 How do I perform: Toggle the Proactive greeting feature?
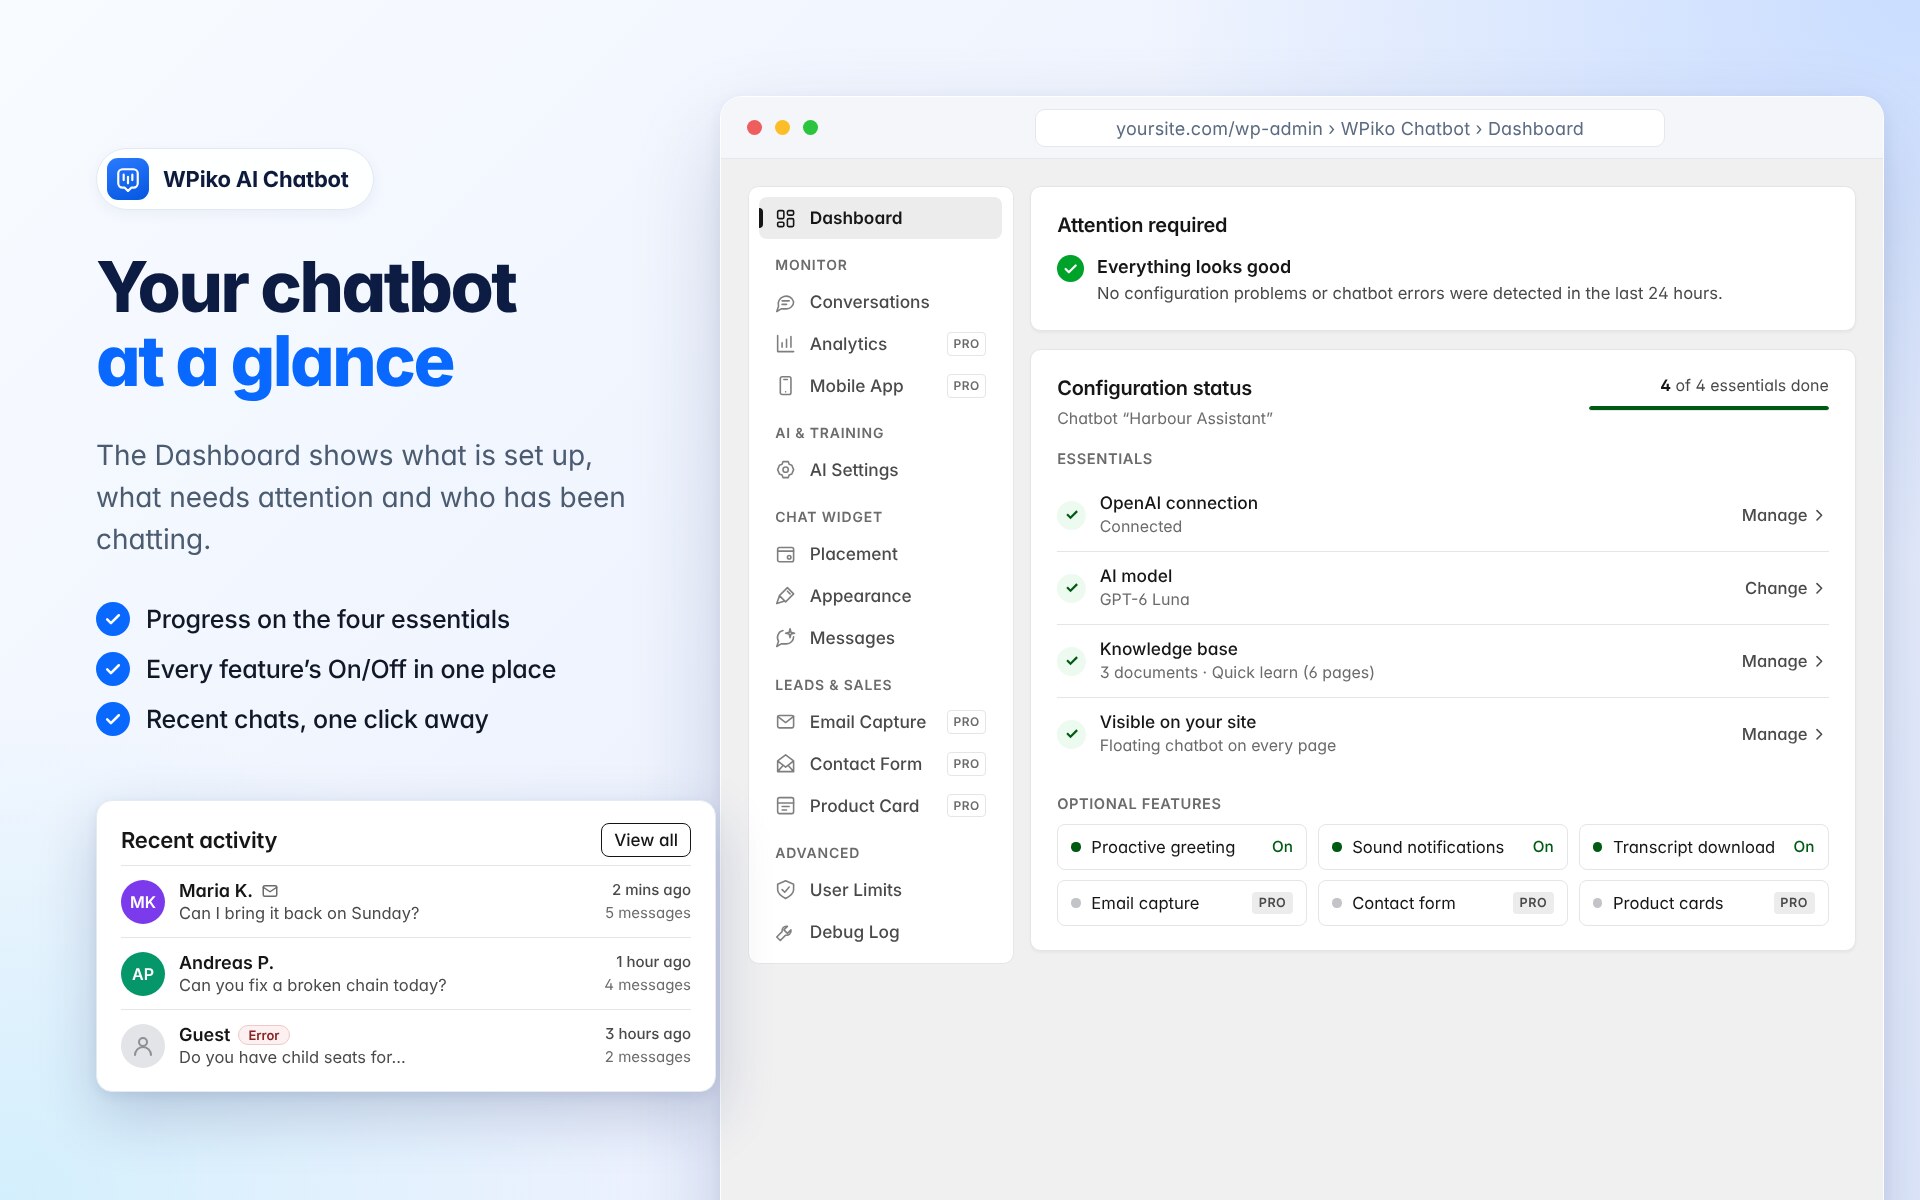(1181, 847)
